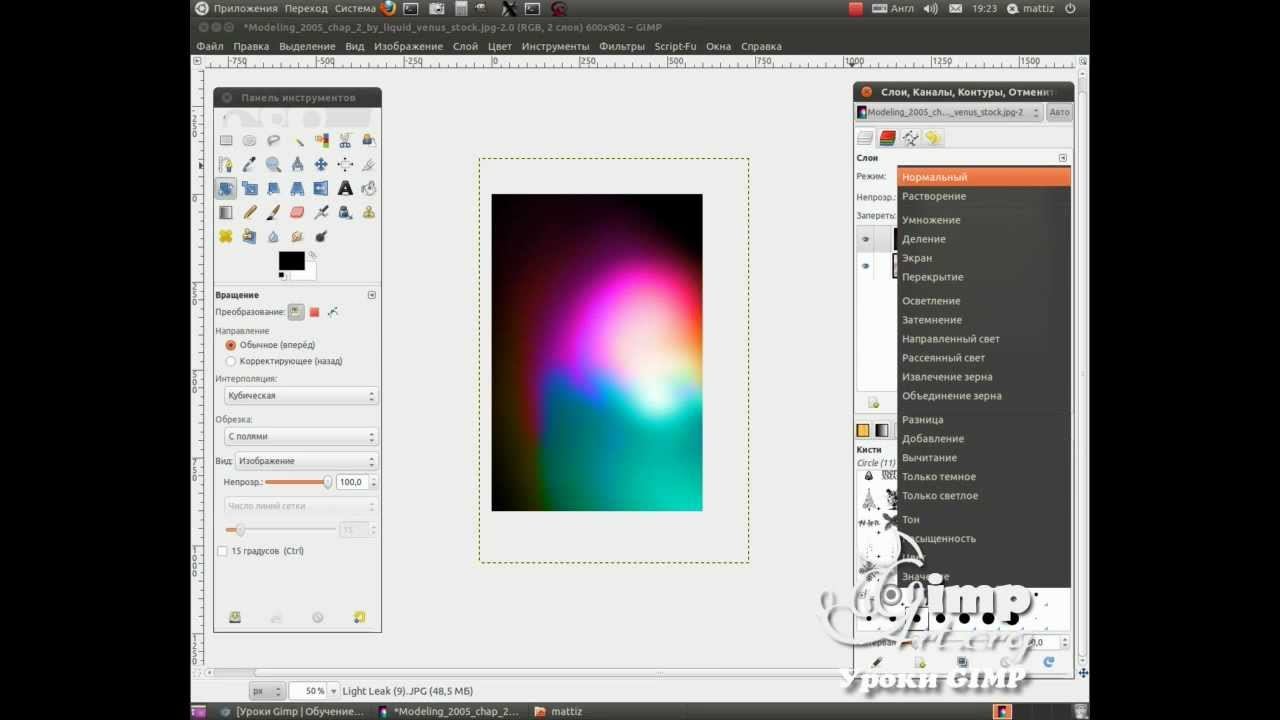Select the Free Select lasso tool
This screenshot has width=1280, height=720.
tap(273, 140)
